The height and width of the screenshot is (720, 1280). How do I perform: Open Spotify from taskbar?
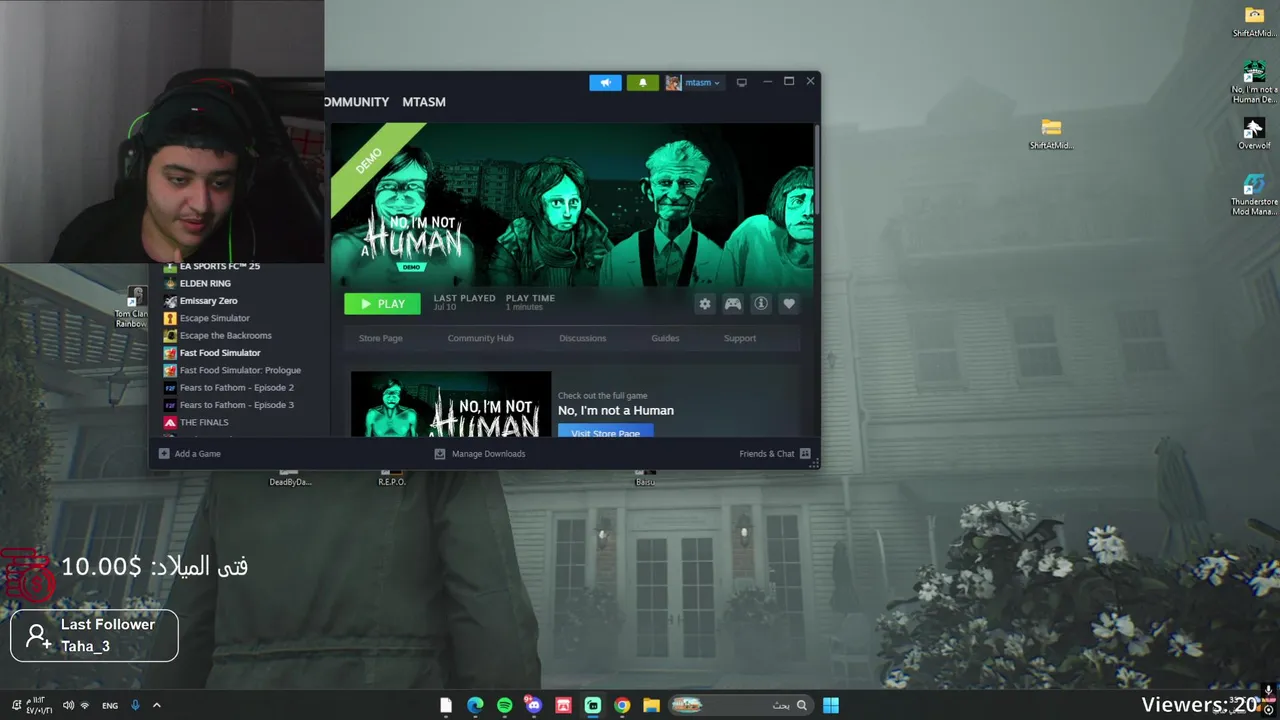504,705
